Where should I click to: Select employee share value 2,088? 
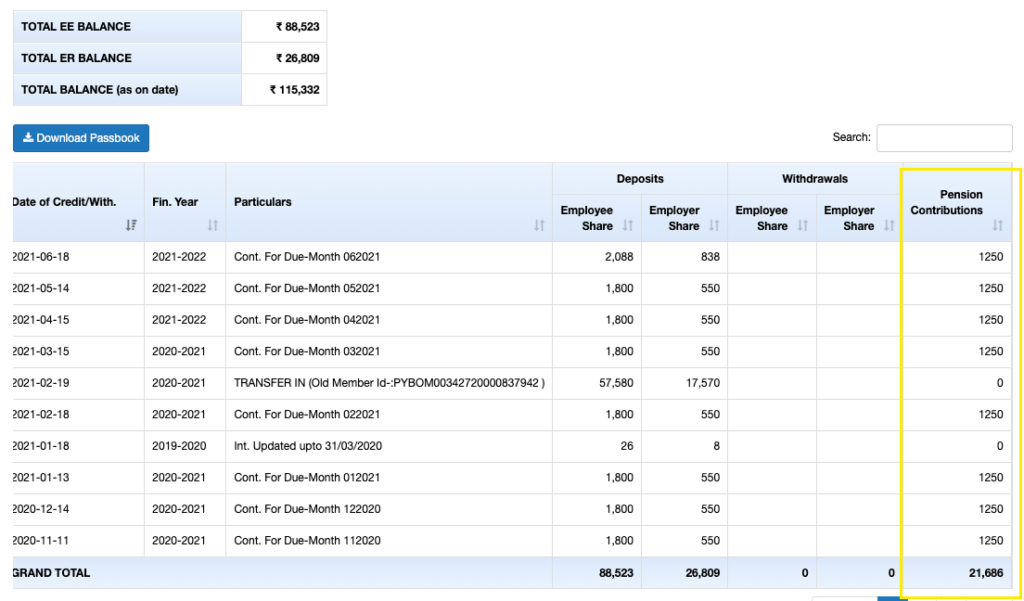tap(619, 257)
